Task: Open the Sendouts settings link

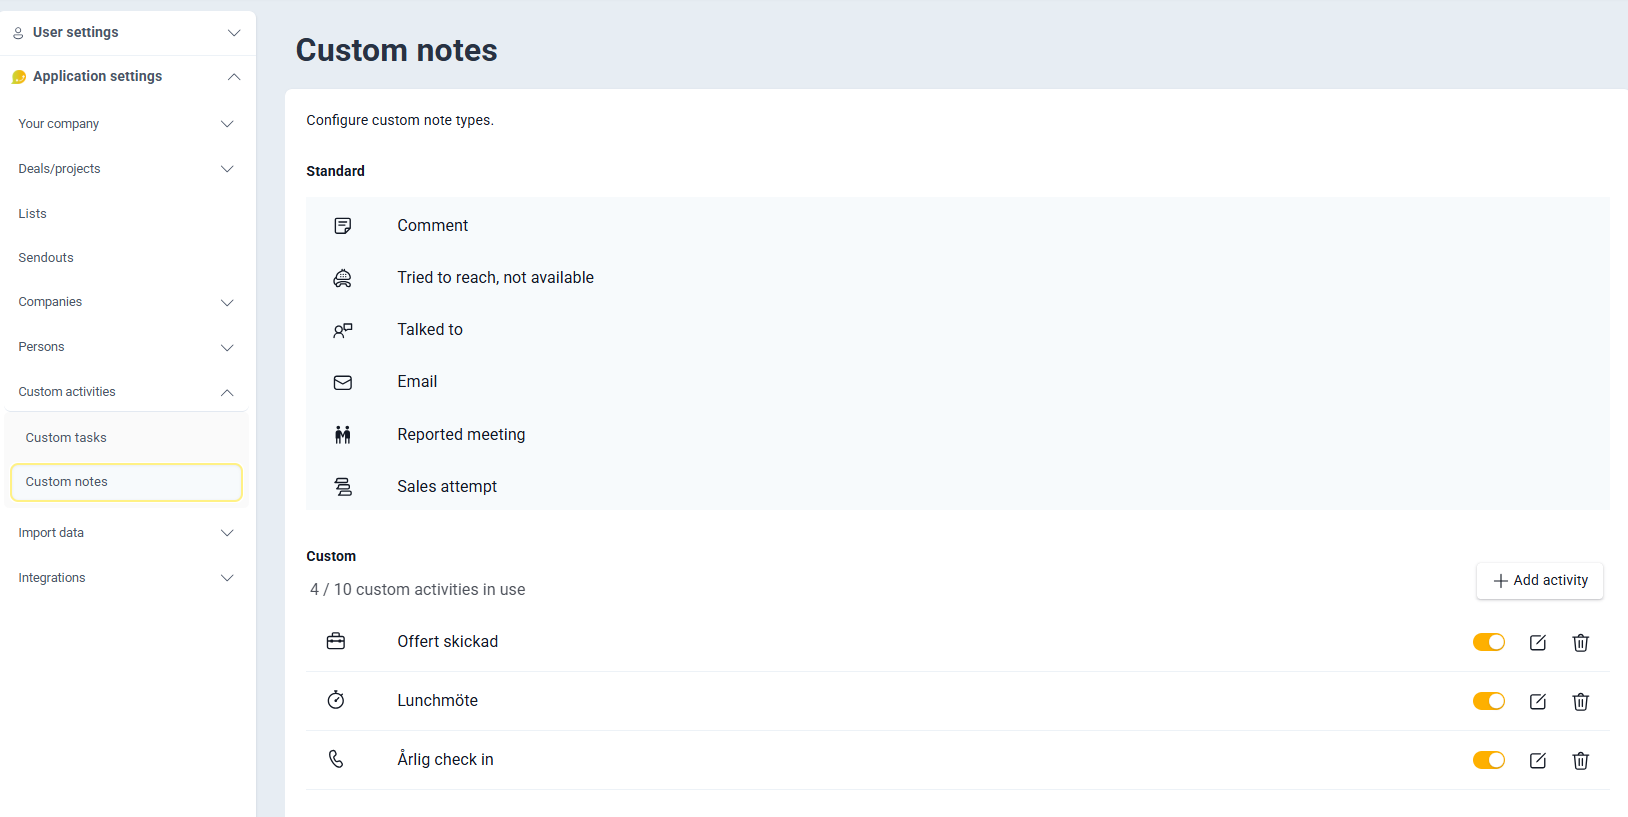Action: point(46,258)
